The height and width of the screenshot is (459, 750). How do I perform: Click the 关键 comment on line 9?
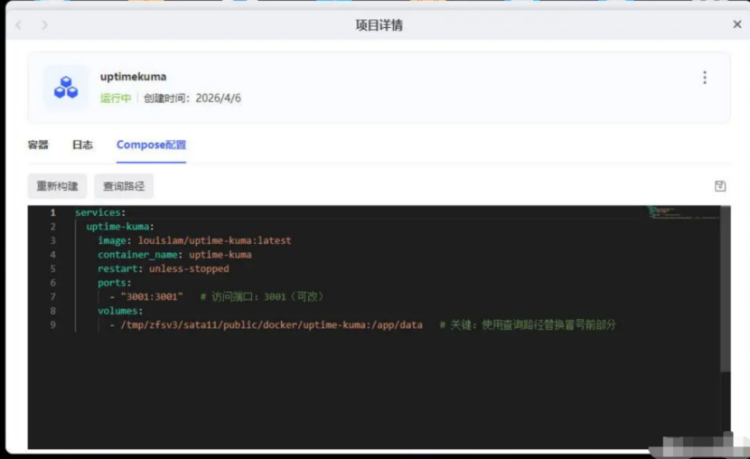click(x=528, y=325)
